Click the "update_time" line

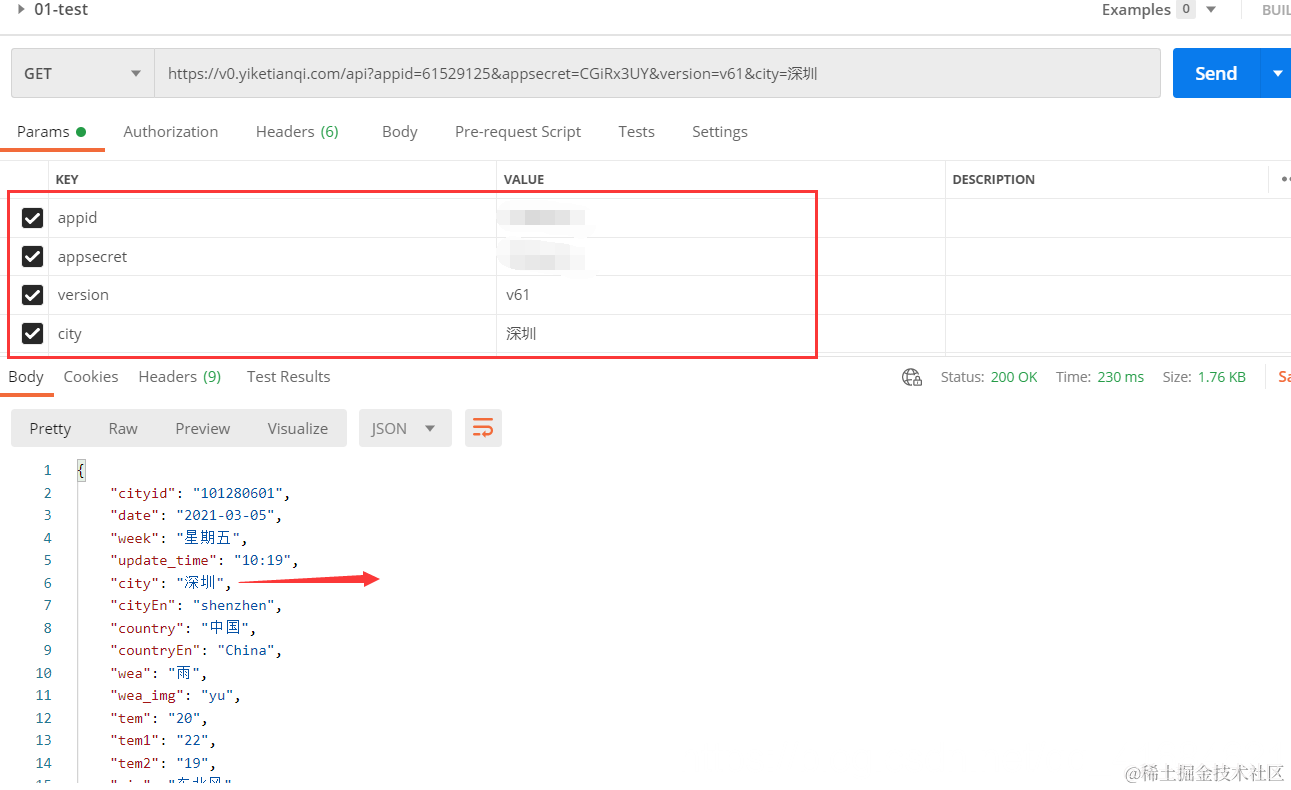[204, 560]
